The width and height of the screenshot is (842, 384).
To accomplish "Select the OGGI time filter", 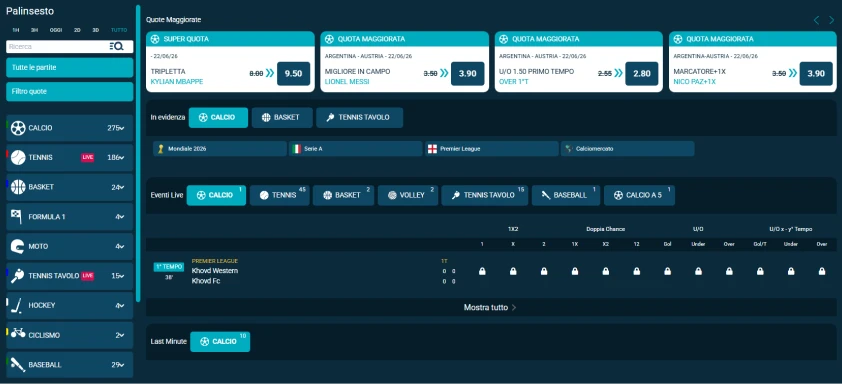I will [x=56, y=30].
